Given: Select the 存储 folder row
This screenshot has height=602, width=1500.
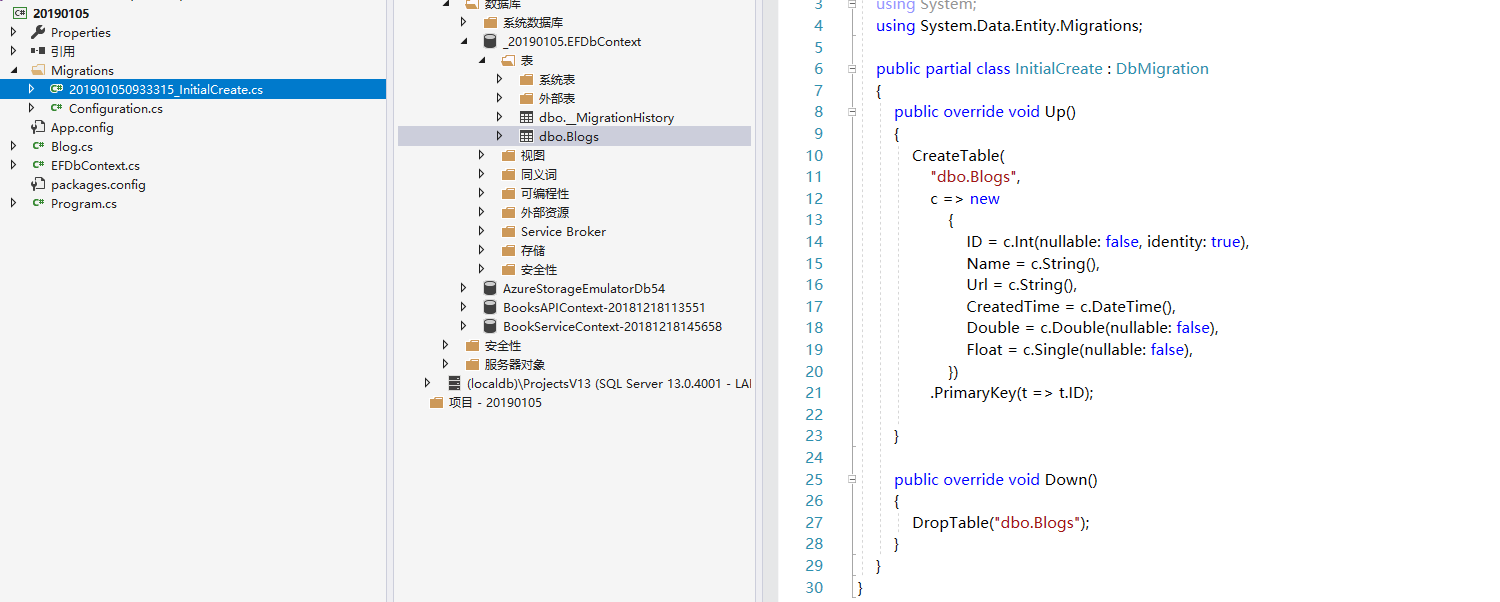Looking at the screenshot, I should (x=574, y=250).
